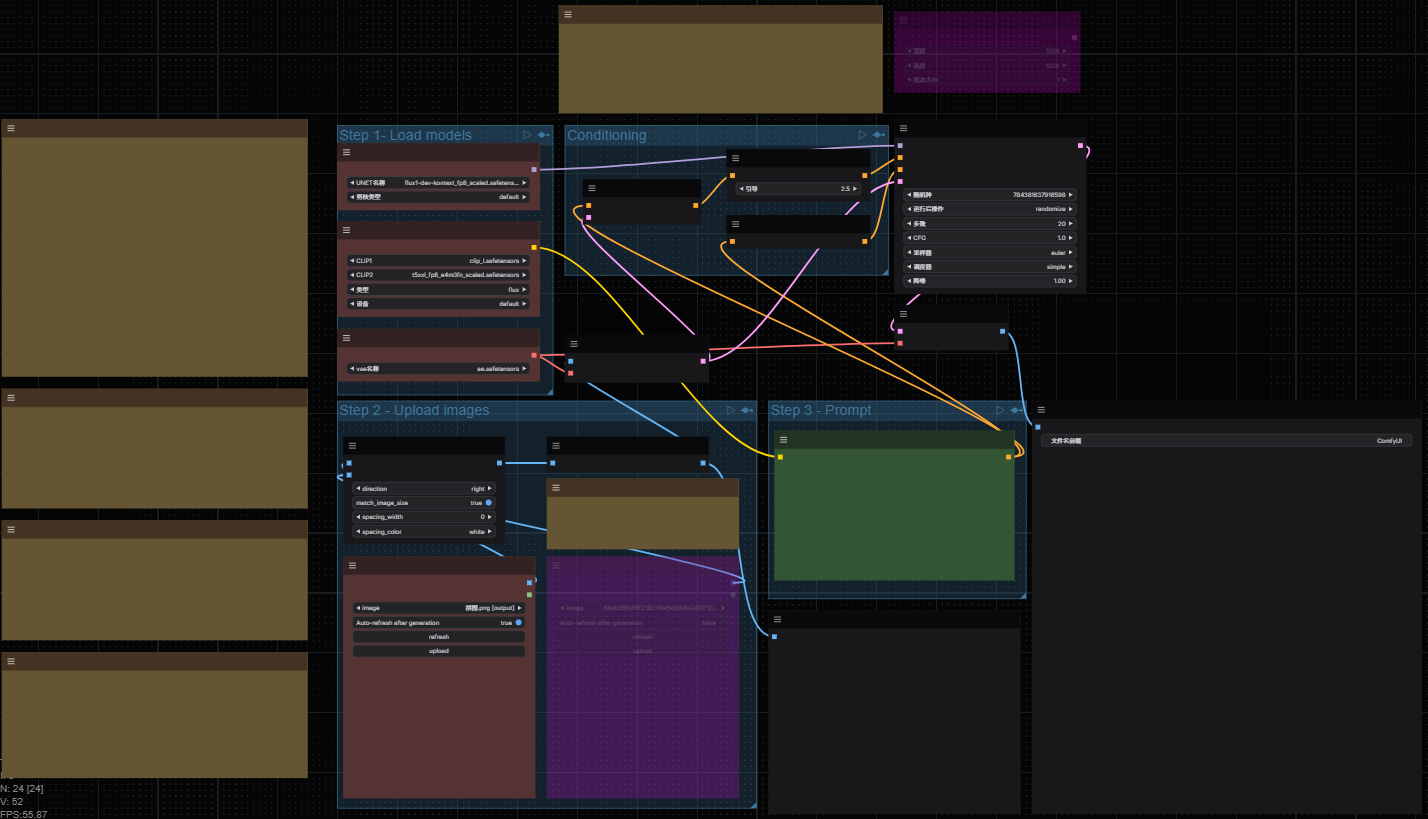Open hamburger menu of the red image upload node

[352, 565]
